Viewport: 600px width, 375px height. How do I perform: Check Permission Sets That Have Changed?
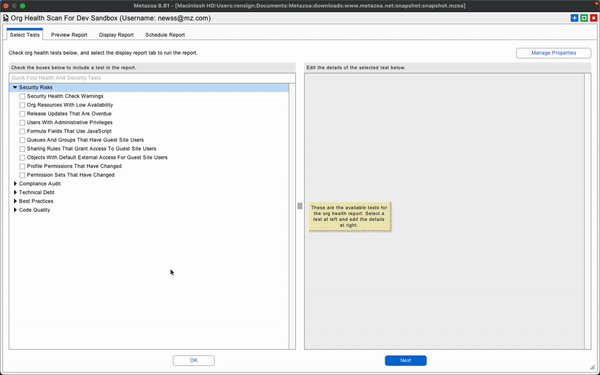pos(22,175)
